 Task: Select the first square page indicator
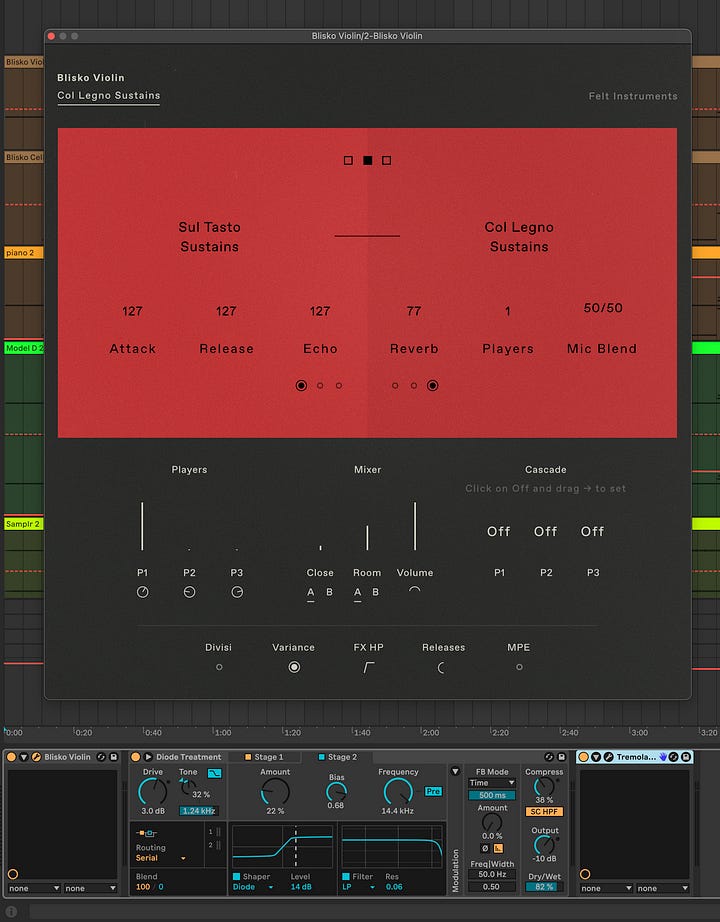coord(348,160)
